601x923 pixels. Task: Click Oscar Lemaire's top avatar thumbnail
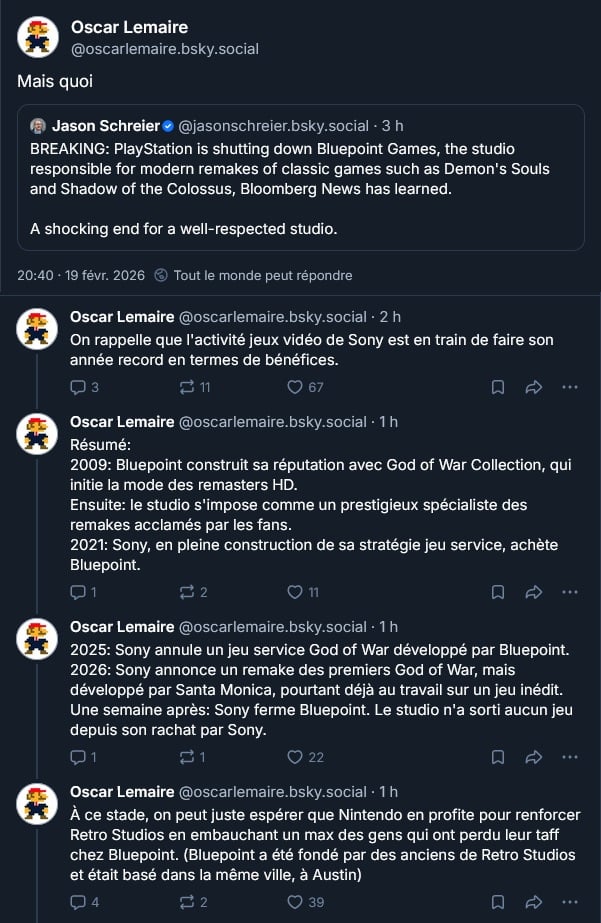click(x=37, y=37)
